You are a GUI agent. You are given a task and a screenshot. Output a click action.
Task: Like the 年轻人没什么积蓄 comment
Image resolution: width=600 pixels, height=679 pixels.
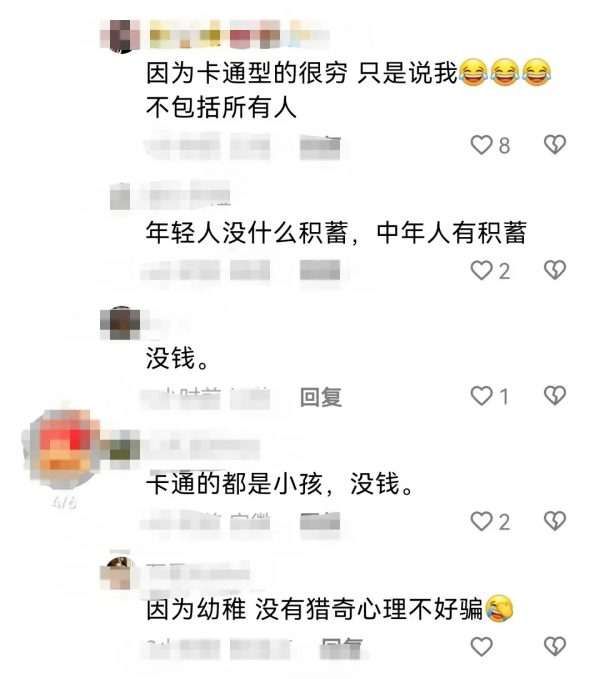(481, 270)
